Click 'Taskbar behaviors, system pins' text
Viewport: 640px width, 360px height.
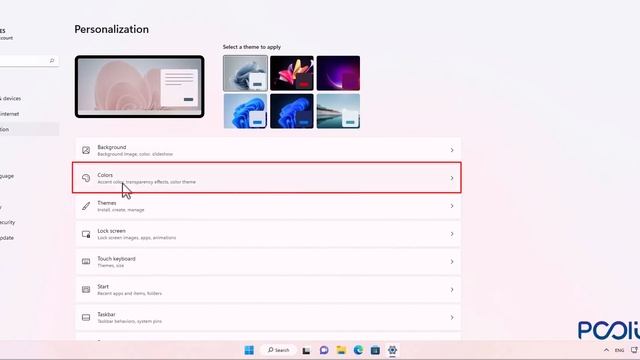tap(130, 321)
